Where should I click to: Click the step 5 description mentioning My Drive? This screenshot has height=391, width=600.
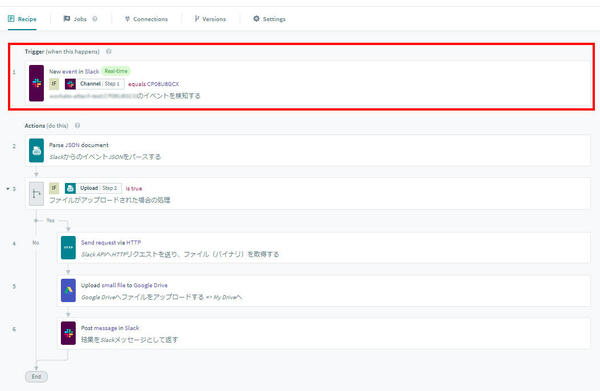pyautogui.click(x=161, y=297)
